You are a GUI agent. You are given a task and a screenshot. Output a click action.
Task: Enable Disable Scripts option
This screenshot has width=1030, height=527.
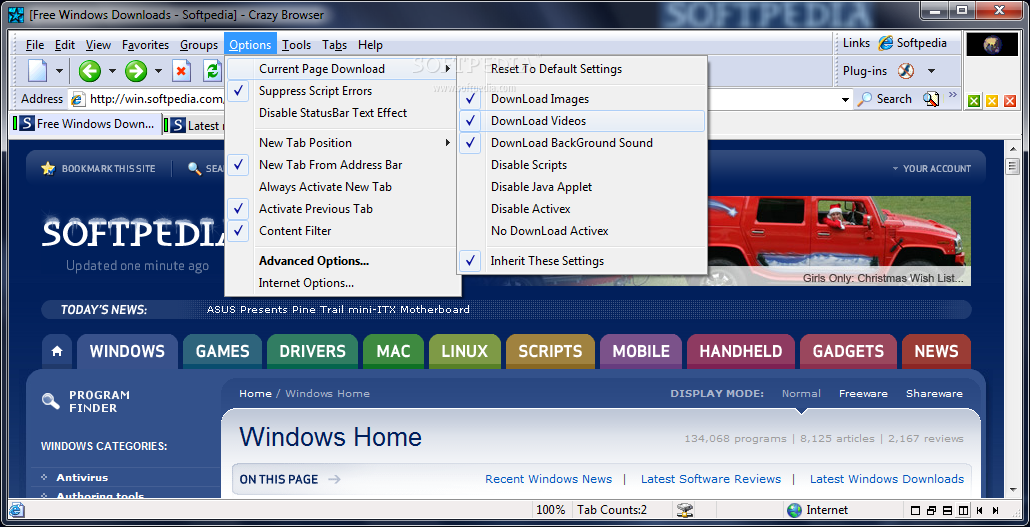581,165
